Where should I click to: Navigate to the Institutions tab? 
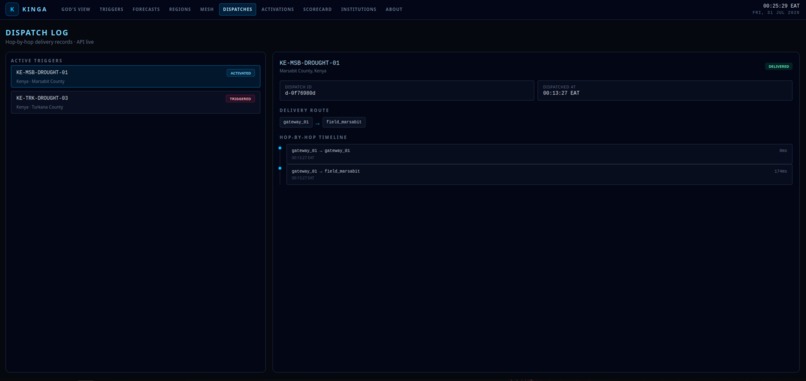358,9
